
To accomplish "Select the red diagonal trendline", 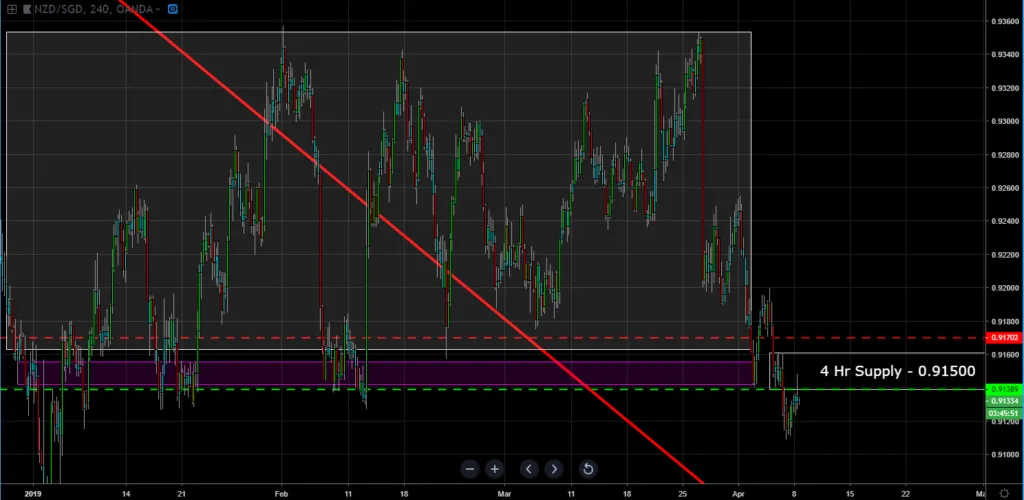I will [411, 242].
